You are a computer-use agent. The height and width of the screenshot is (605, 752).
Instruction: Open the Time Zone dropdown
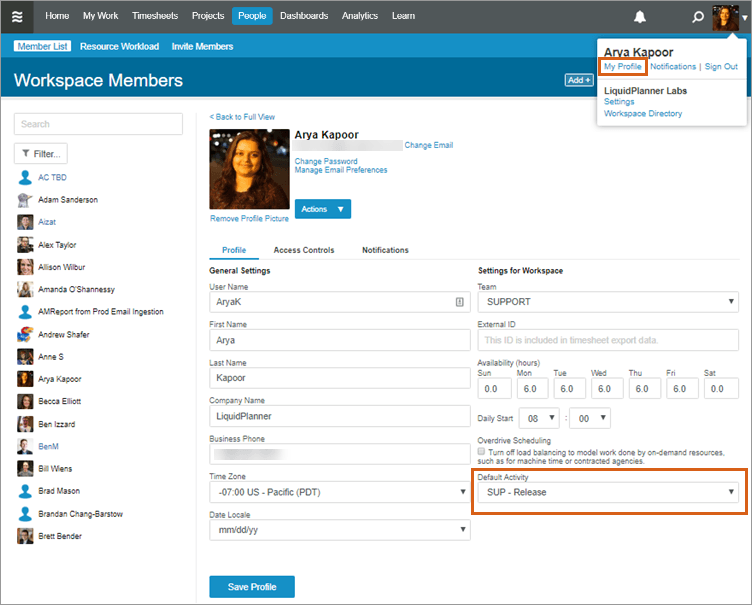coord(339,492)
